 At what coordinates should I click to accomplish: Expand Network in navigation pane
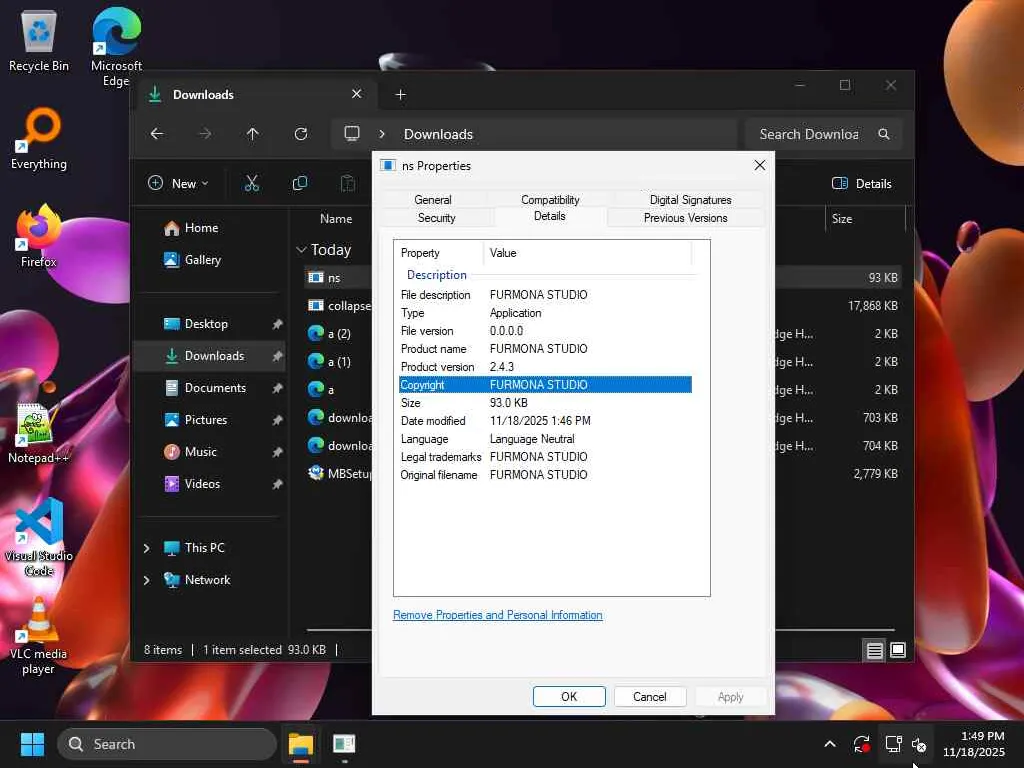tap(146, 580)
